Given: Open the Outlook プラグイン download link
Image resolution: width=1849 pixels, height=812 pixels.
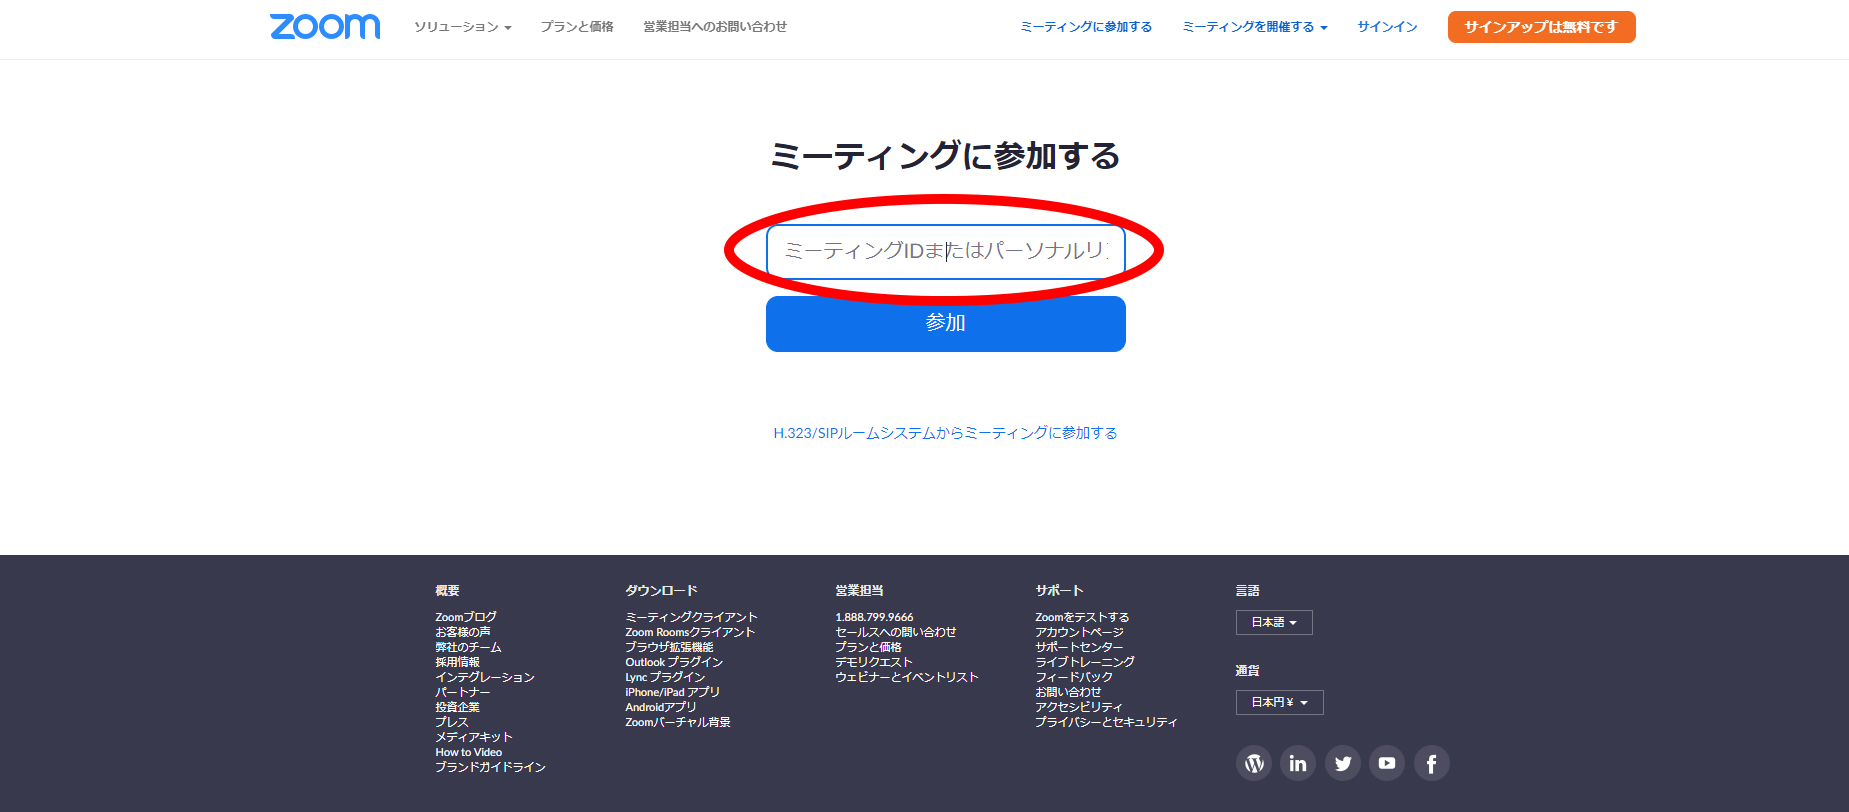Looking at the screenshot, I should (674, 662).
